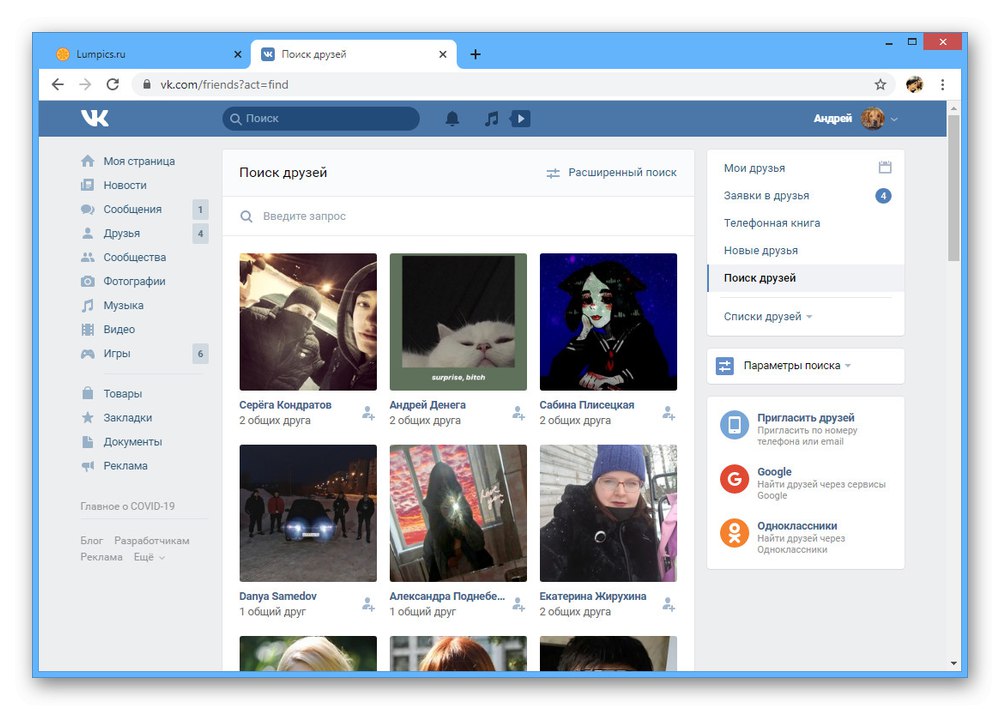Open Андрей Денега cat photo thumbnail
1000x710 pixels.
458,322
